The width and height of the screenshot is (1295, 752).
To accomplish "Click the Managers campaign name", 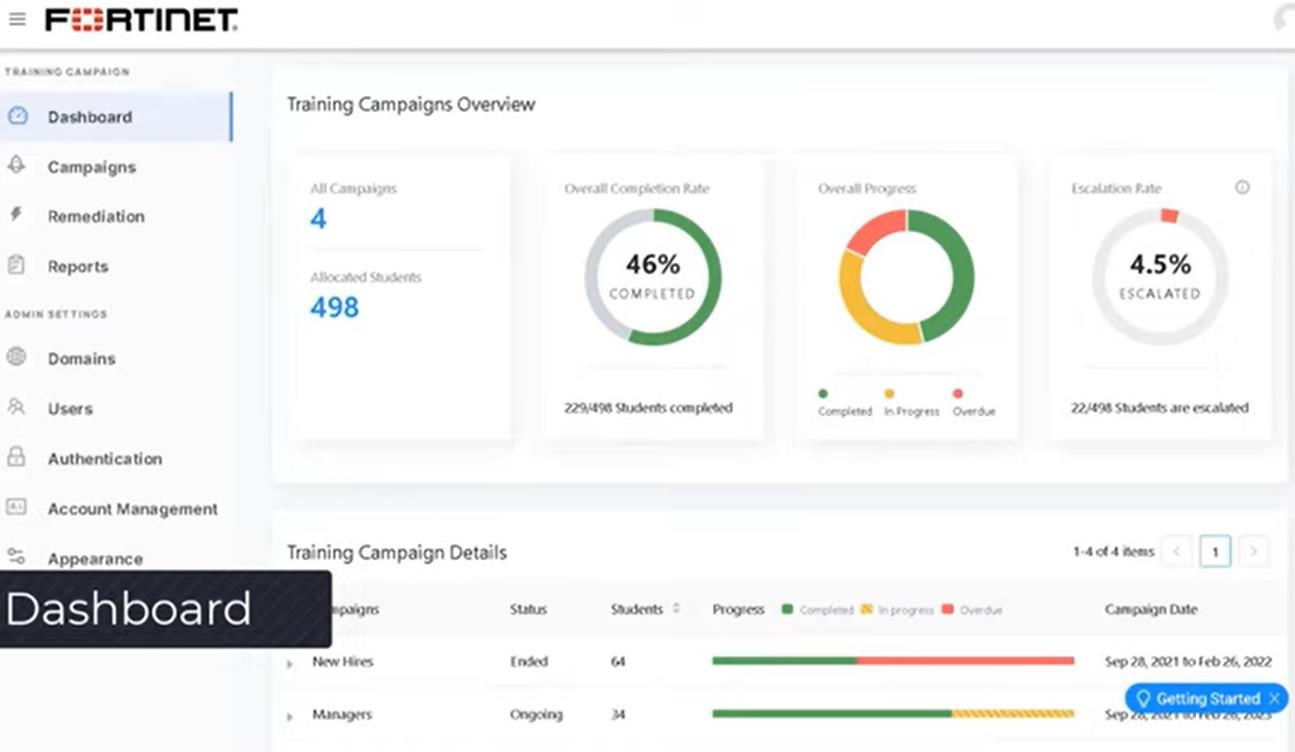I will [342, 715].
